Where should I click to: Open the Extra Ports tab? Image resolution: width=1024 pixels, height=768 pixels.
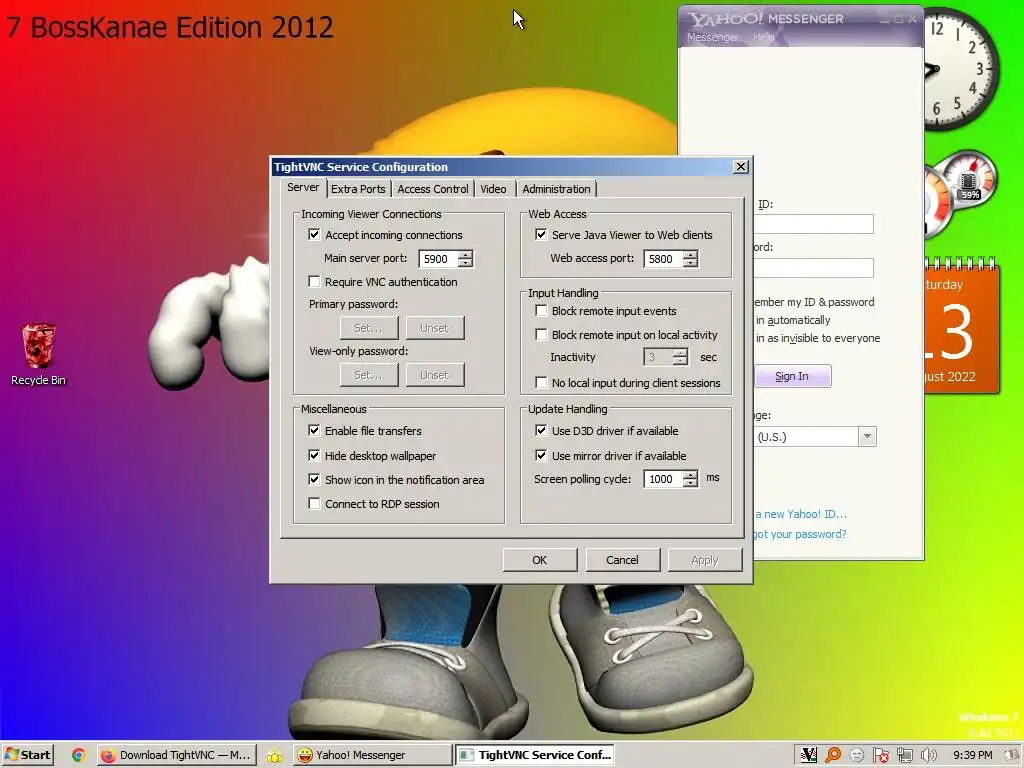point(358,189)
